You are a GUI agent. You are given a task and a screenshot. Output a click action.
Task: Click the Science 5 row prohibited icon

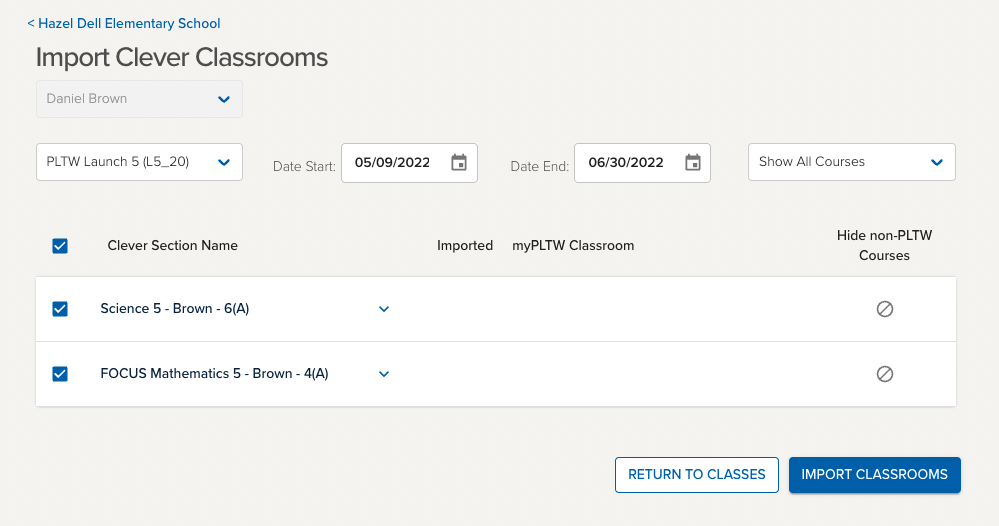(884, 309)
